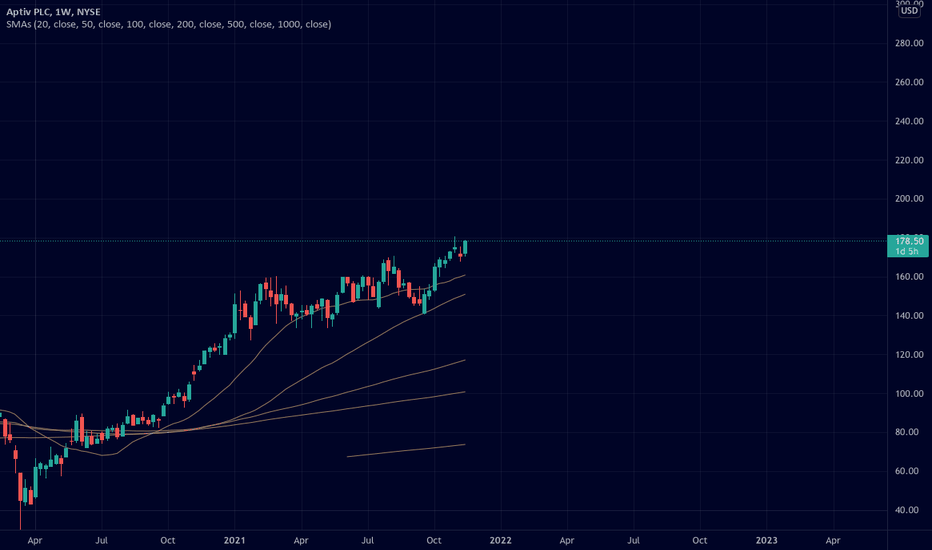Click the 40.00 price axis label
Screen dimensions: 932x550
[x=909, y=510]
